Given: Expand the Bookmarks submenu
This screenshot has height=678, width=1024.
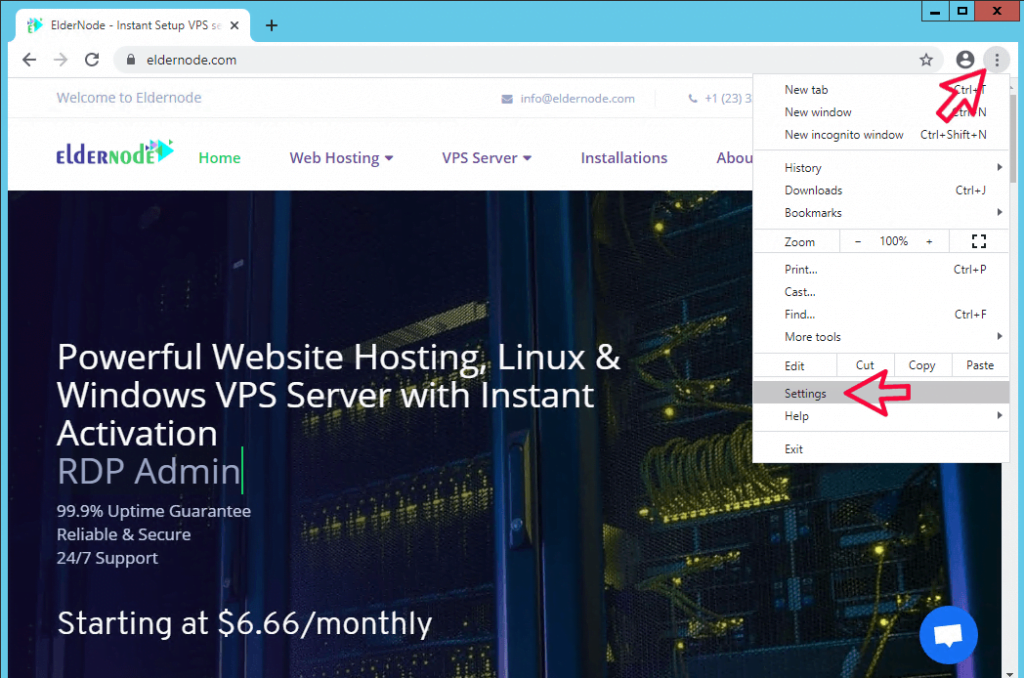Looking at the screenshot, I should (813, 213).
